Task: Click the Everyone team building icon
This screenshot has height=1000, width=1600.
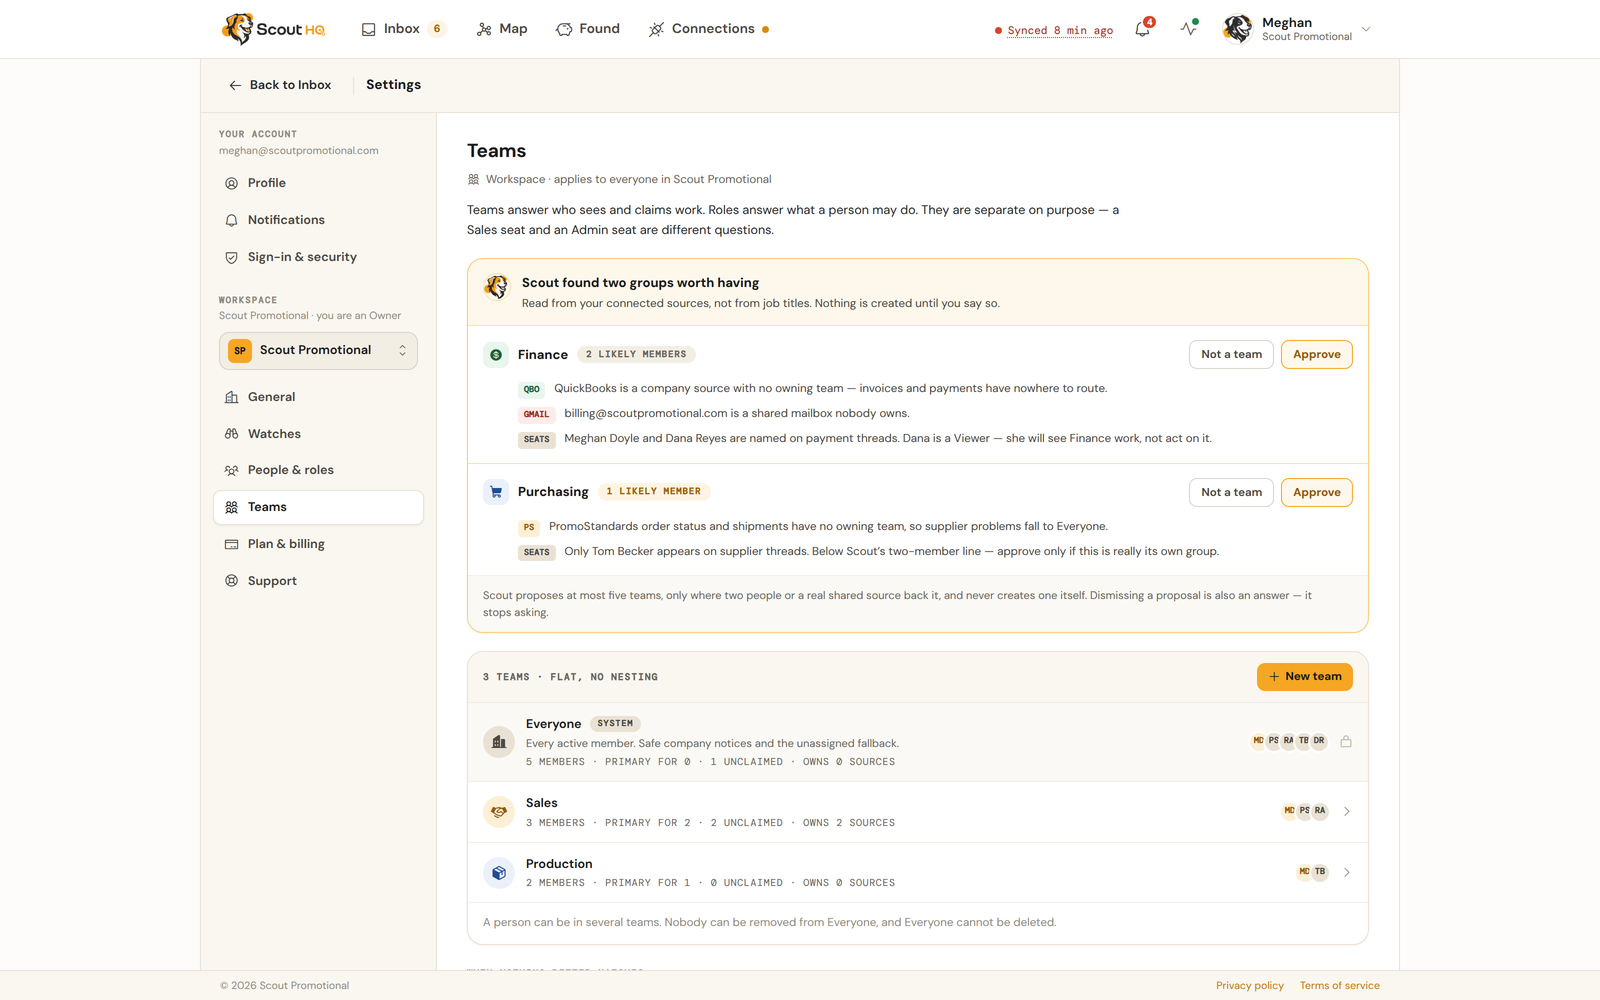Action: pos(499,742)
